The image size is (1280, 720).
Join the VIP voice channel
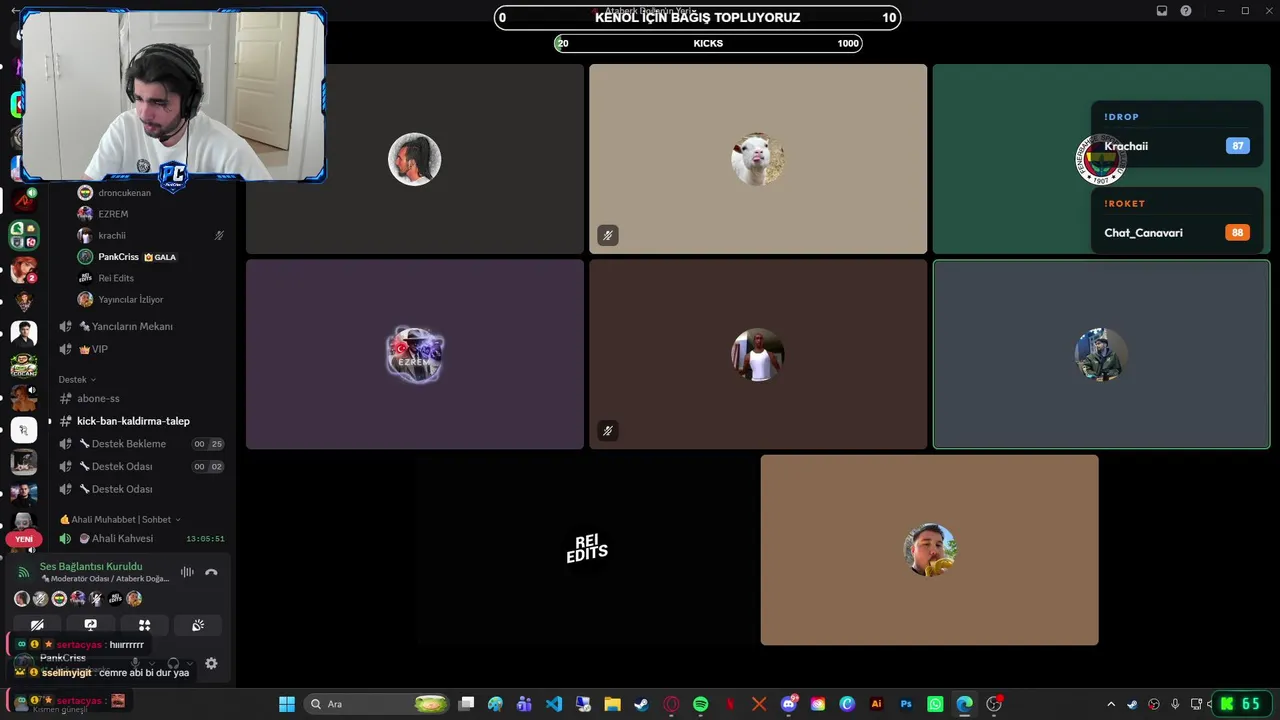coord(141,349)
